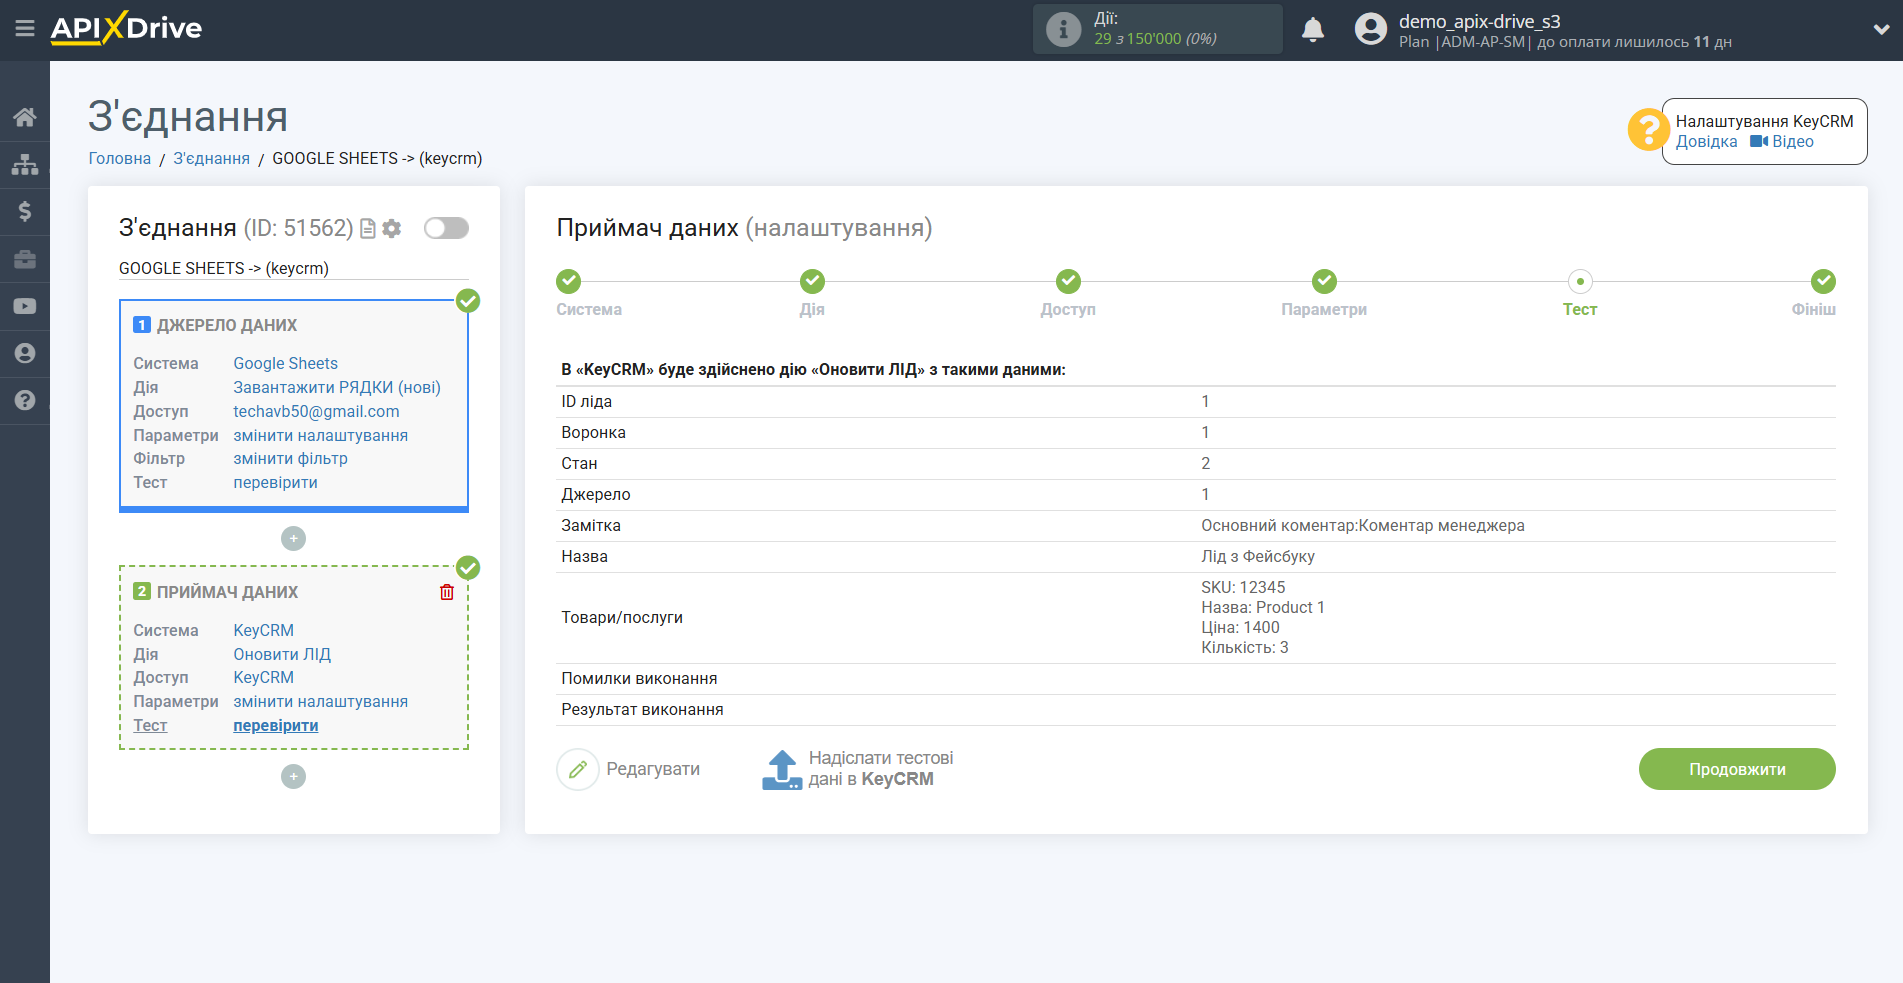This screenshot has height=983, width=1903.
Task: Go to З'єднання breadcrumb link
Action: point(212,158)
